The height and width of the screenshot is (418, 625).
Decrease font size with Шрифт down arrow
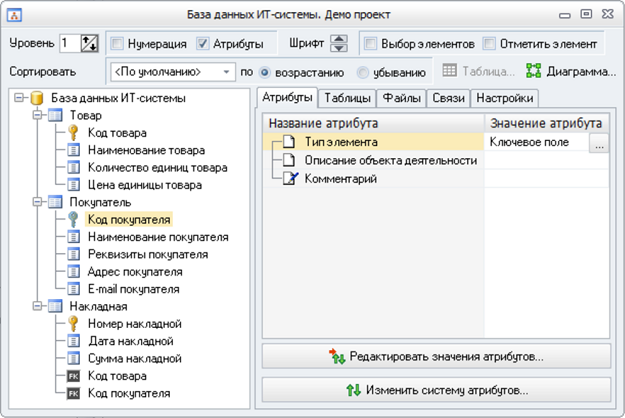tap(339, 48)
